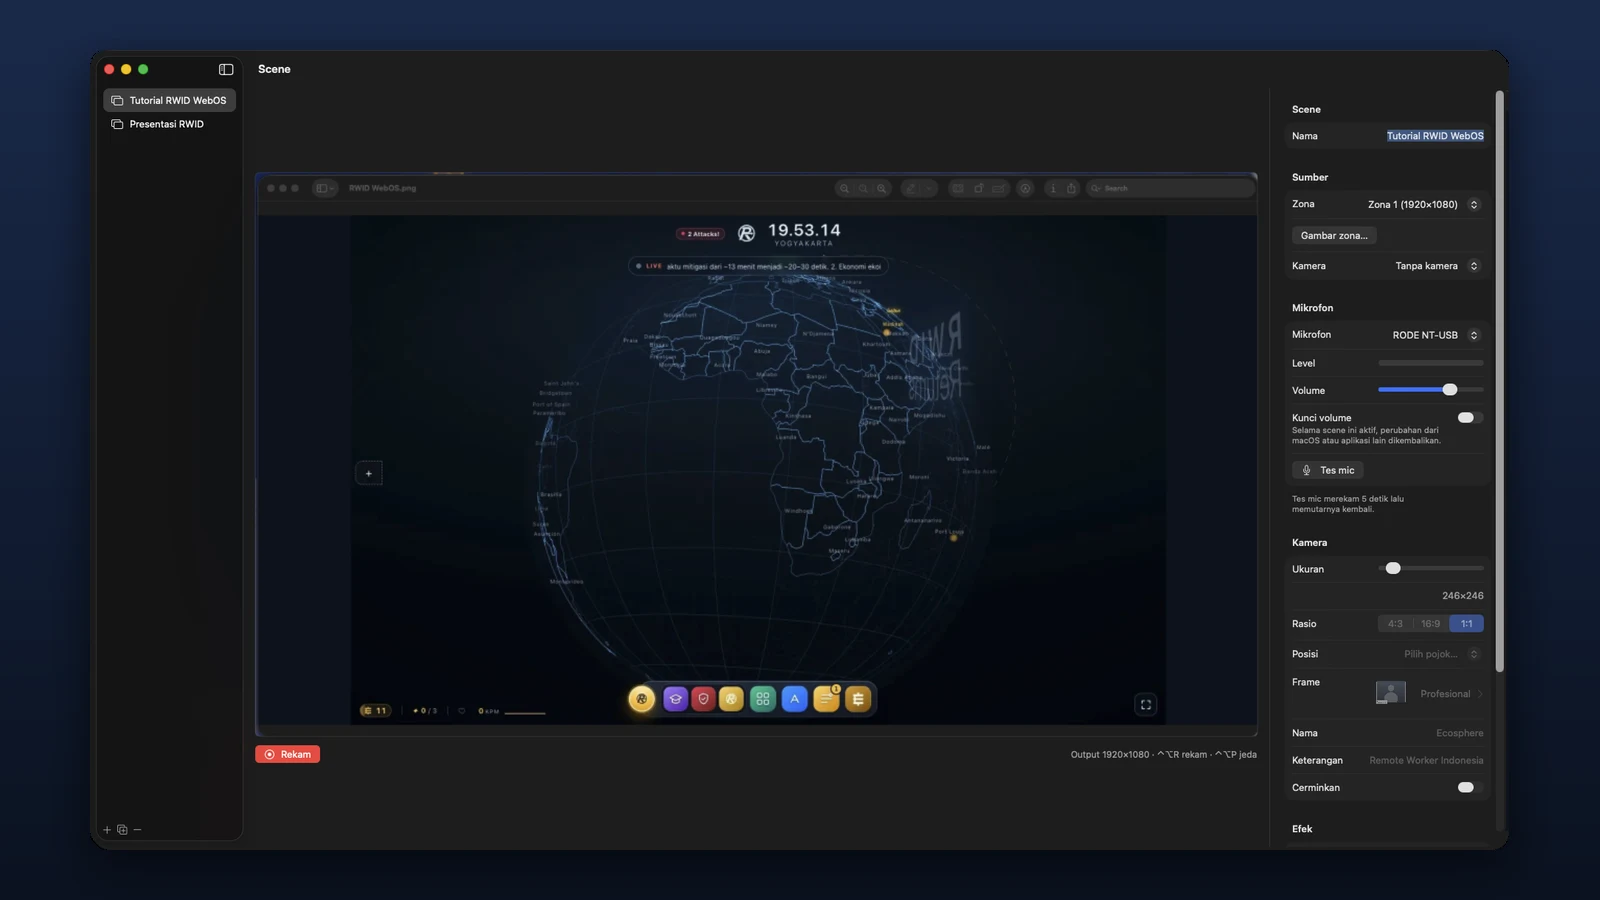Screen dimensions: 1600x900
Task: Click the fullscreen expand icon in the preview
Action: coord(1146,704)
